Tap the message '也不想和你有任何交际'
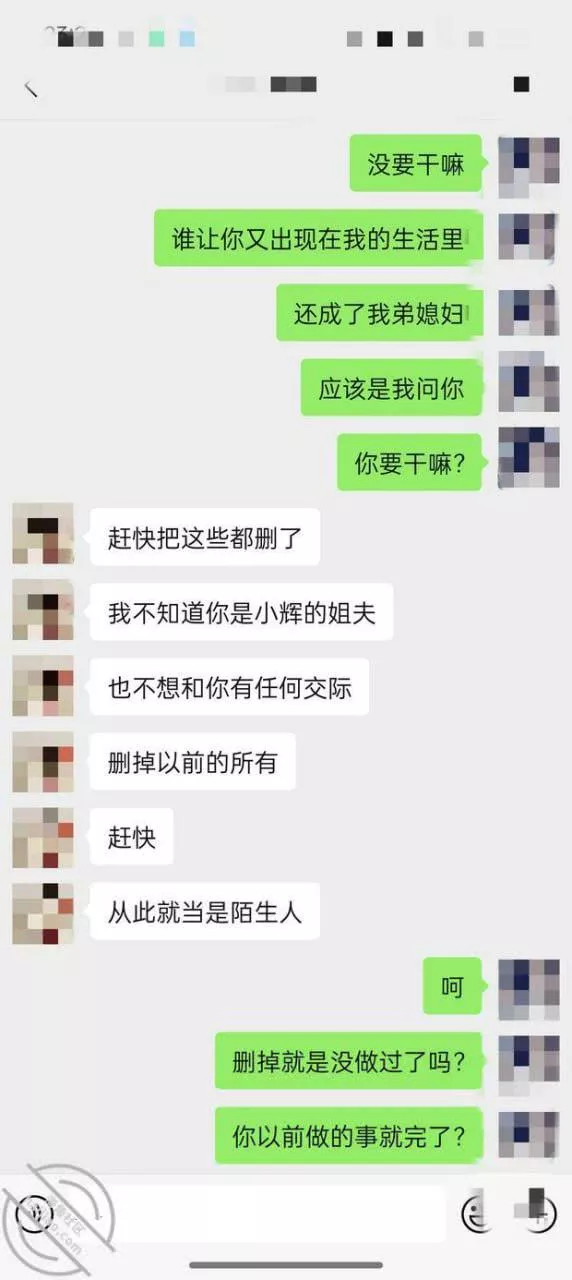 [229, 687]
